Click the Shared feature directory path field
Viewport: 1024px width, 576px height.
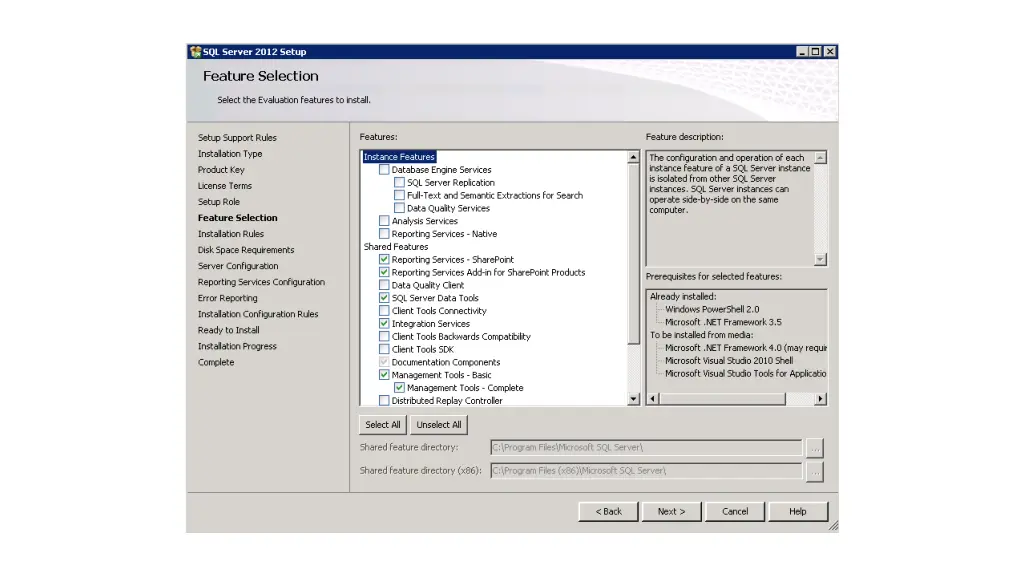pos(646,448)
